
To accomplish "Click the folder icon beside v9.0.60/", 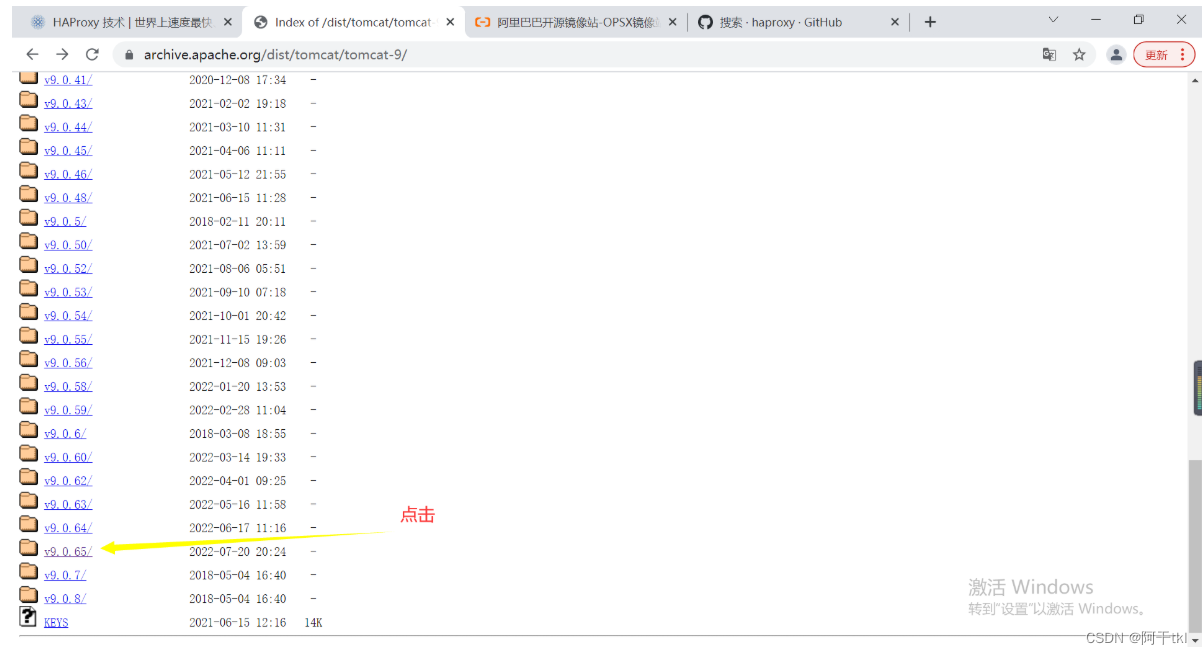I will (x=28, y=454).
